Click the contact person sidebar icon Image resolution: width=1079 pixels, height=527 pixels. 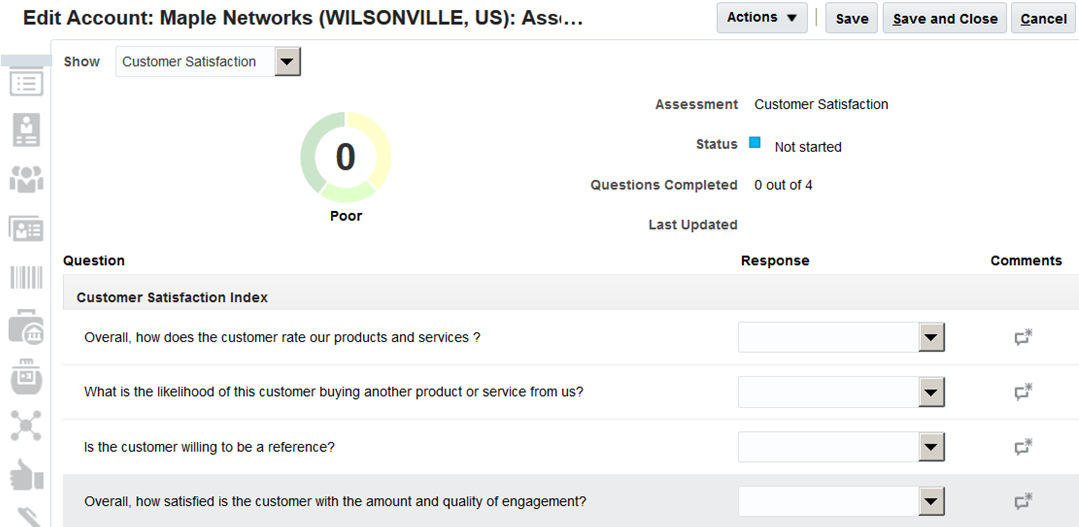pos(26,130)
